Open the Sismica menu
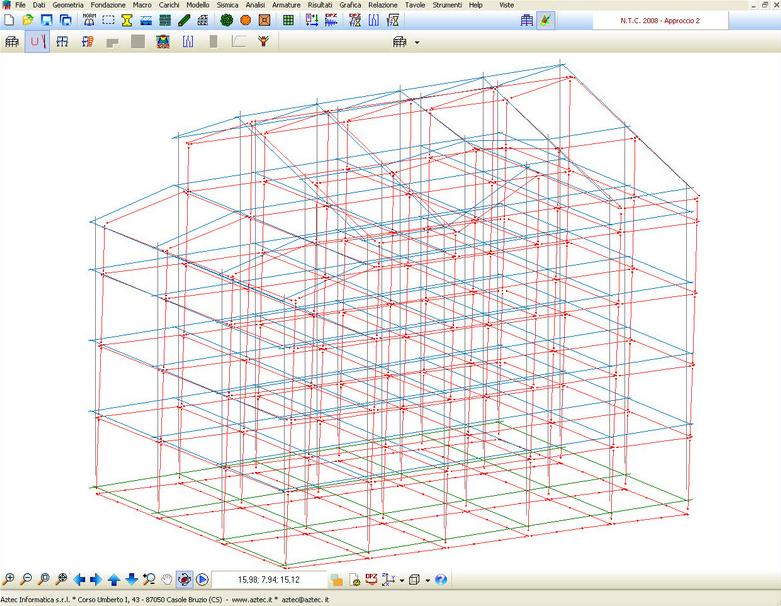The height and width of the screenshot is (606, 781). coord(227,5)
